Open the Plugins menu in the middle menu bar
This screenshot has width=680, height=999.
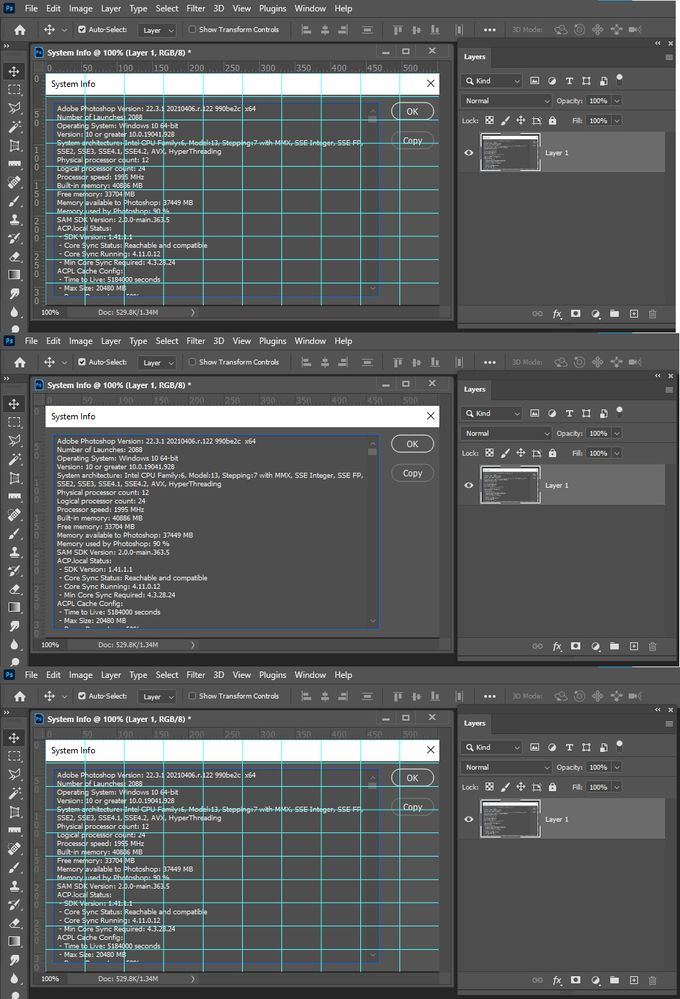[x=273, y=341]
